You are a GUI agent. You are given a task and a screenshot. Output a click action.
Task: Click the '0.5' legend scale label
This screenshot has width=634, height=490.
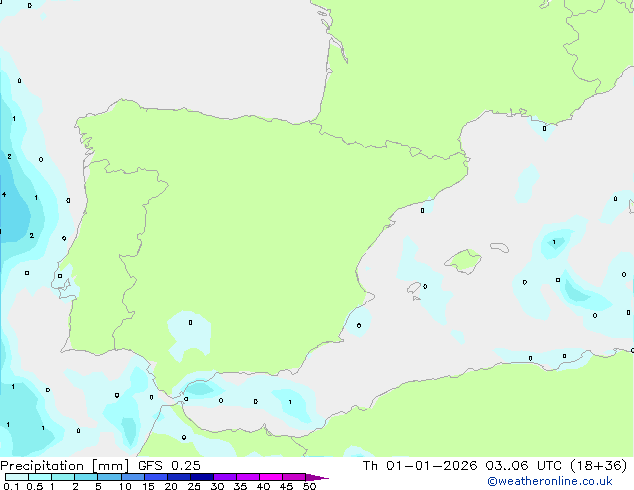[35, 486]
